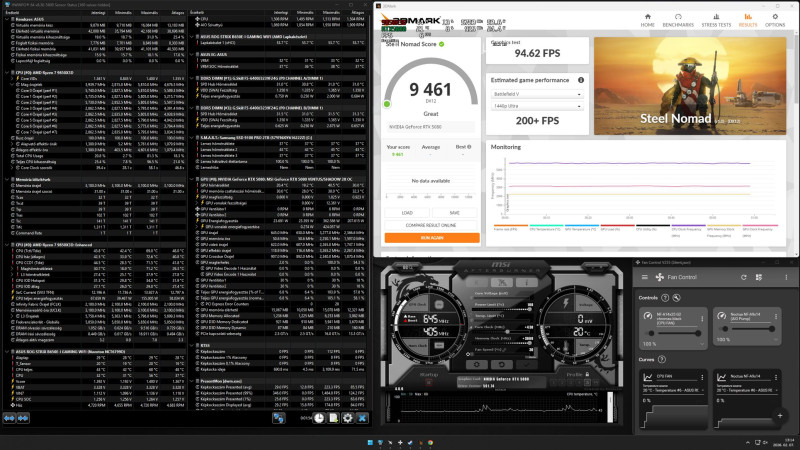Switch to 3DMark Benchmarks tab
This screenshot has height=450, width=800.
coord(678,20)
